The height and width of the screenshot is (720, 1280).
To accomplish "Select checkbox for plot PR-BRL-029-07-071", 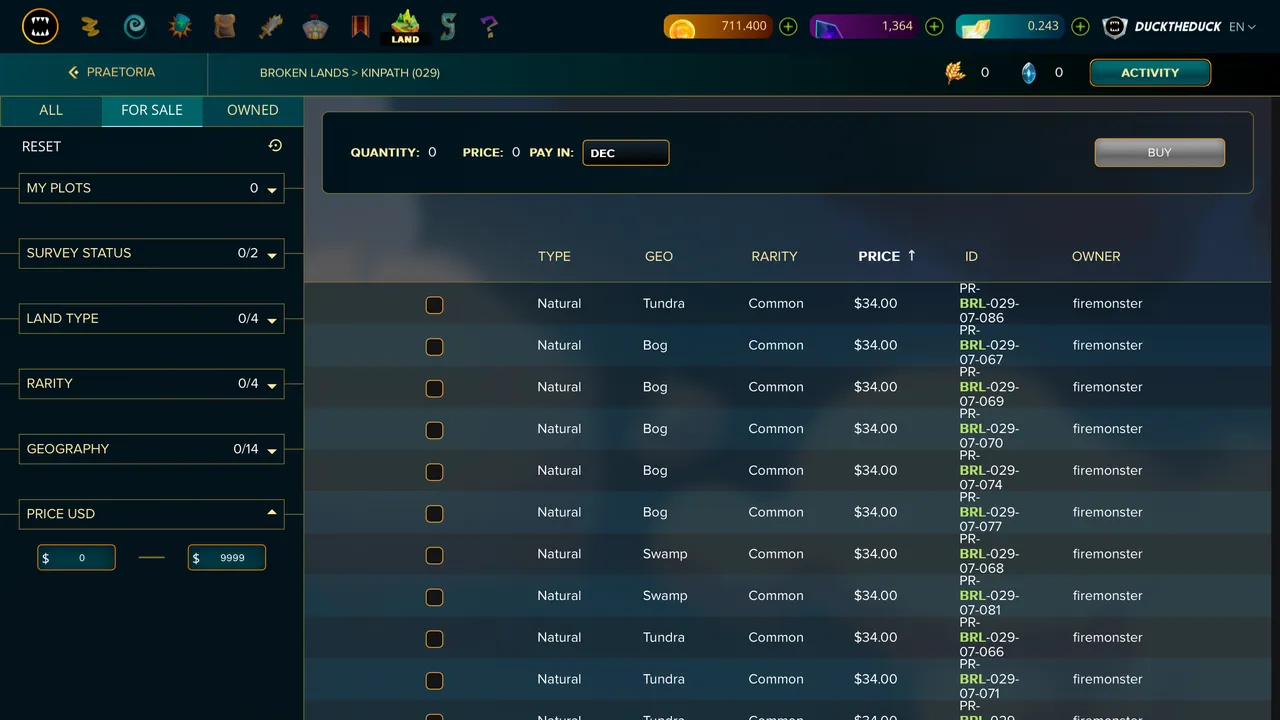I will tap(434, 680).
